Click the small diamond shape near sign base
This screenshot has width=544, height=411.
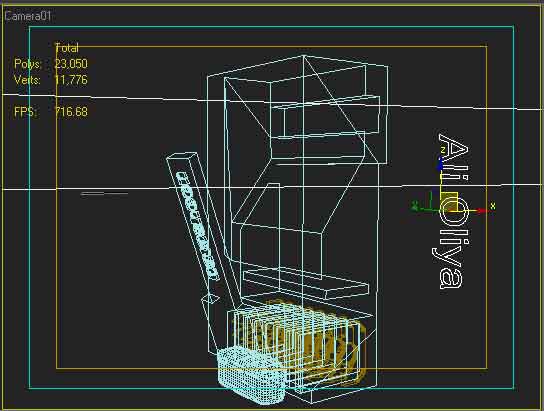coord(211,300)
